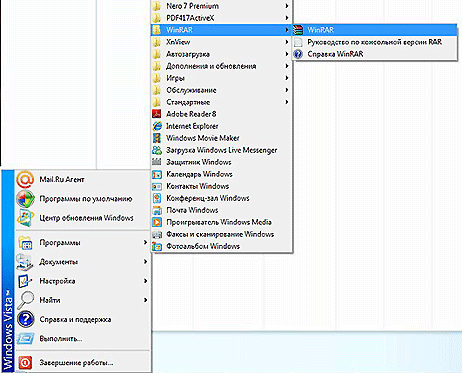The width and height of the screenshot is (462, 373).
Task: Launch WinRAR from the submenu
Action: (374, 30)
